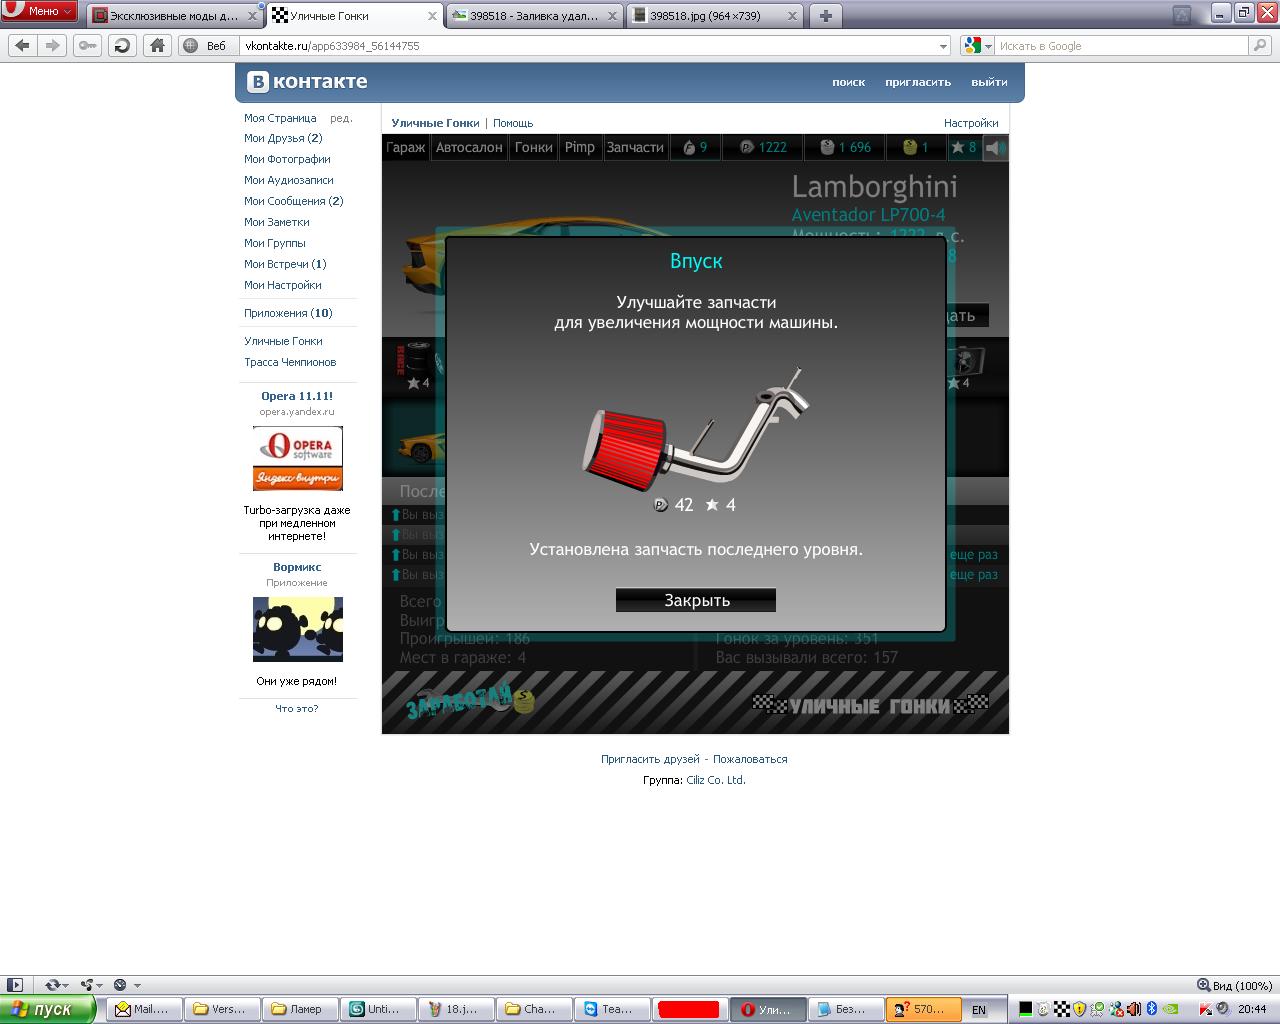Close the Впуск dialog with Закрыть
Image resolution: width=1280 pixels, height=1024 pixels.
pyautogui.click(x=696, y=600)
